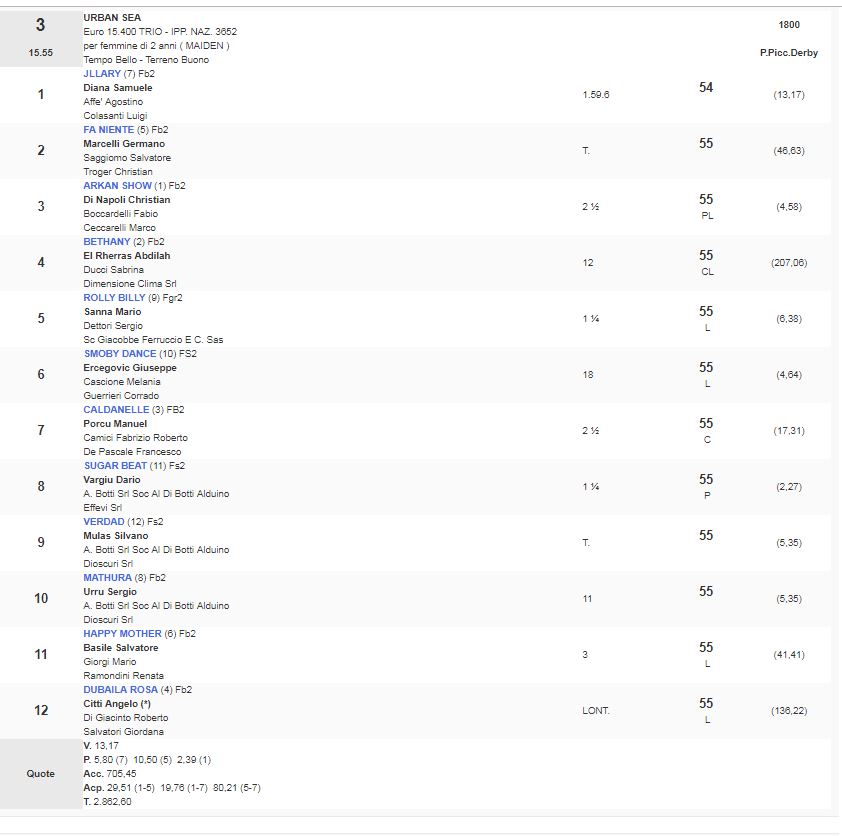Viewport: 842px width, 836px height.
Task: Click jockey name Diana Samuele
Action: [118, 88]
